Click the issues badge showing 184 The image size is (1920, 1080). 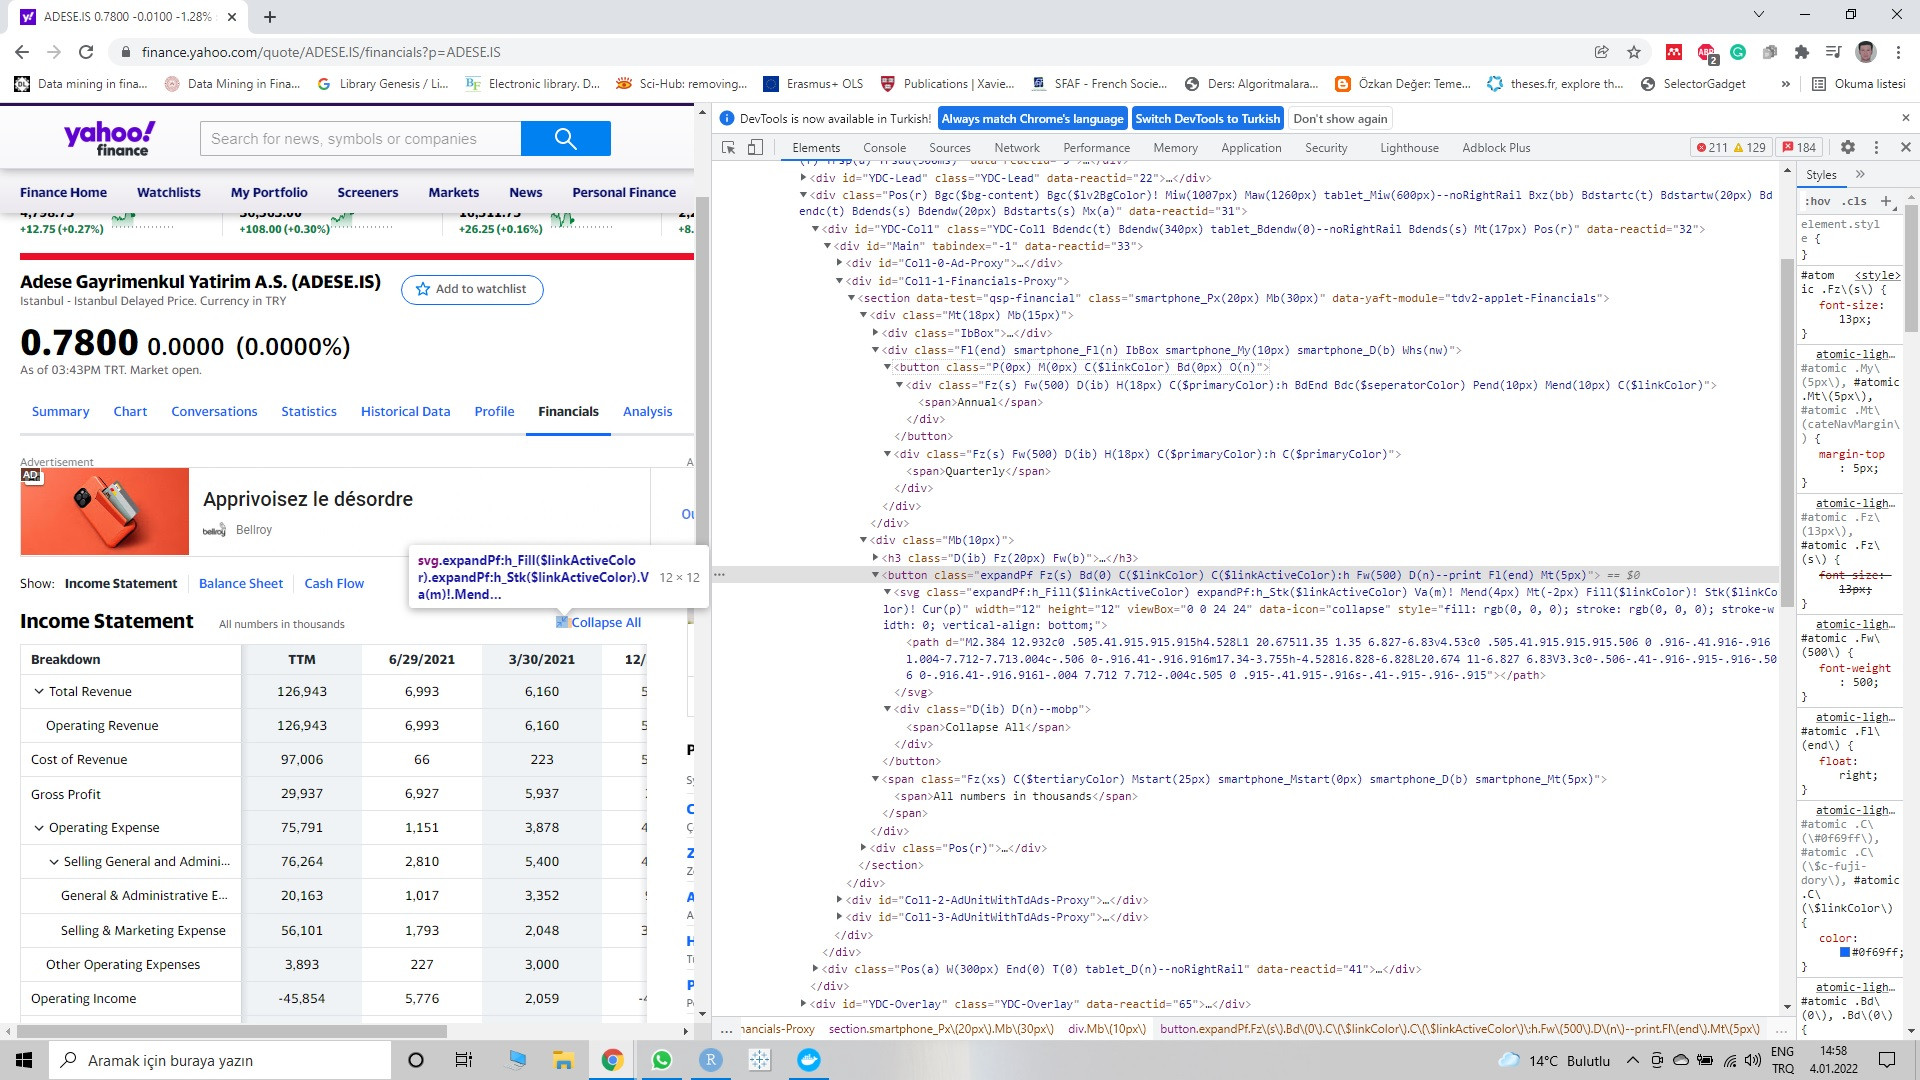point(1800,147)
